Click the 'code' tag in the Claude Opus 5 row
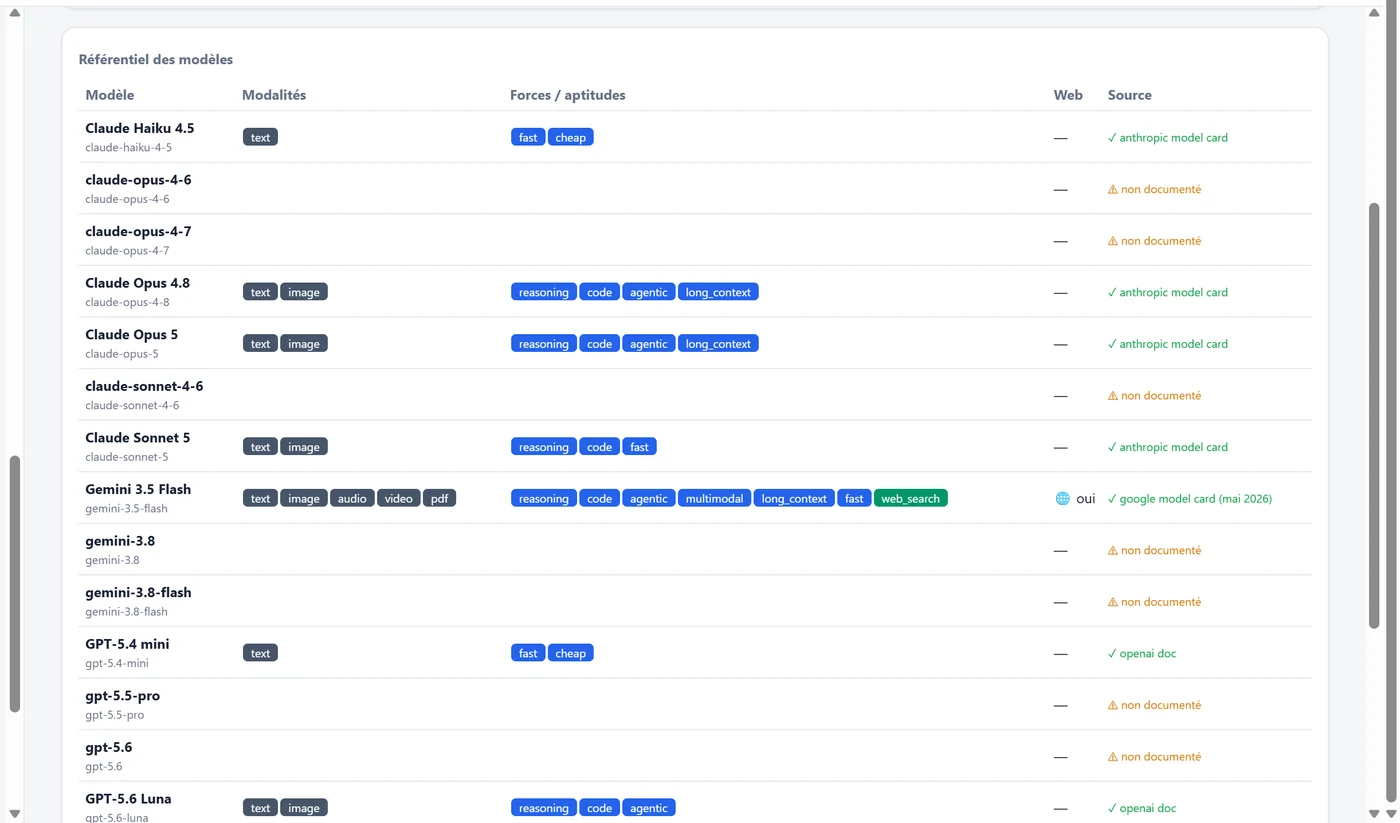 pyautogui.click(x=600, y=343)
